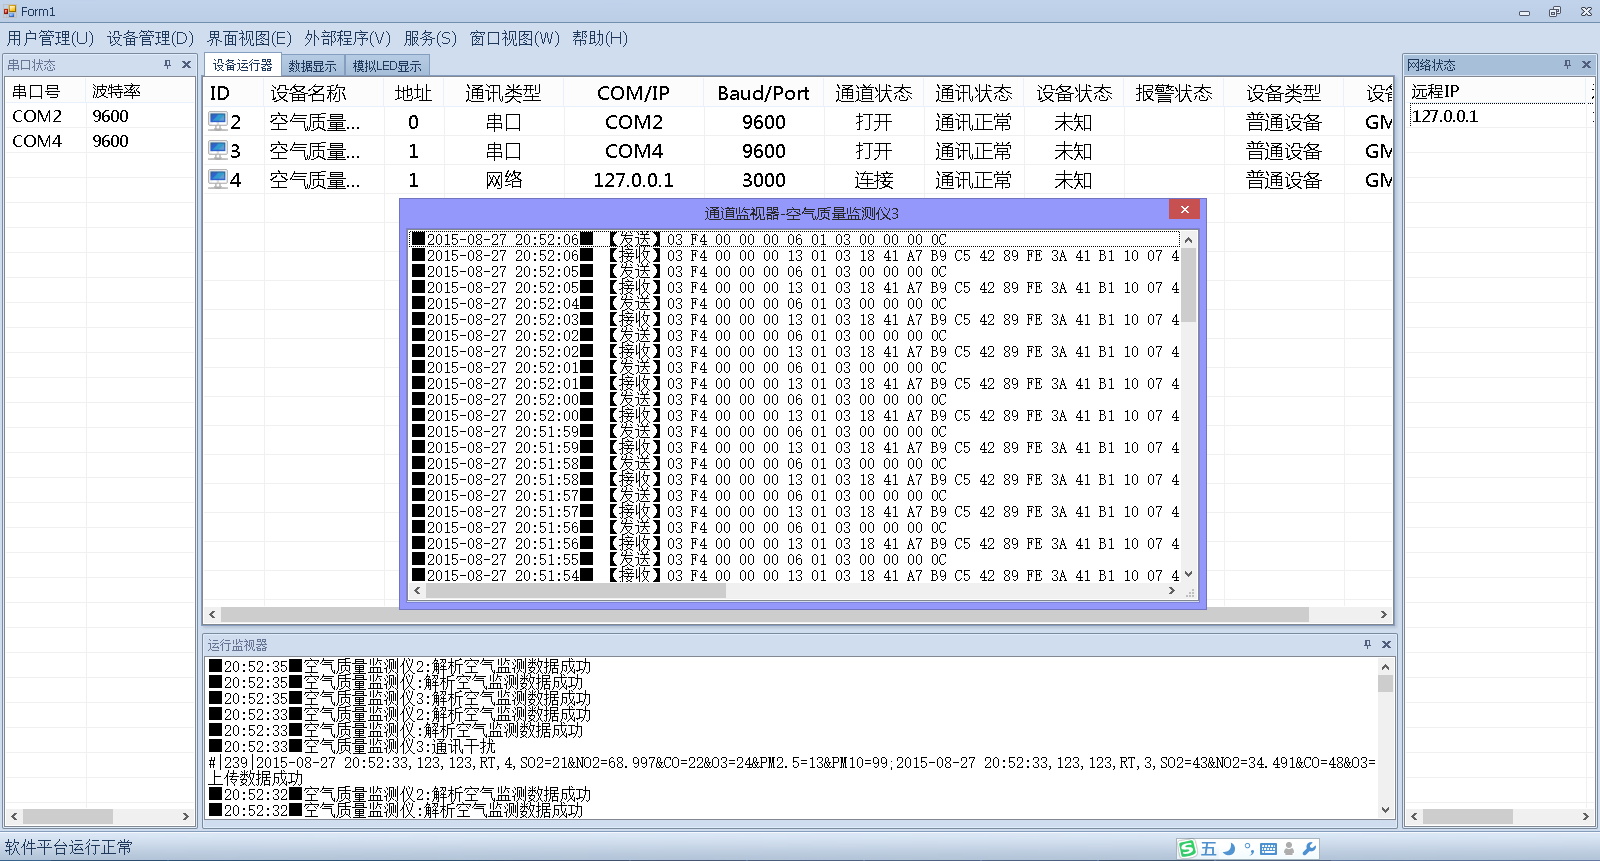Switch to the 模拟LED显示 tab

[387, 66]
